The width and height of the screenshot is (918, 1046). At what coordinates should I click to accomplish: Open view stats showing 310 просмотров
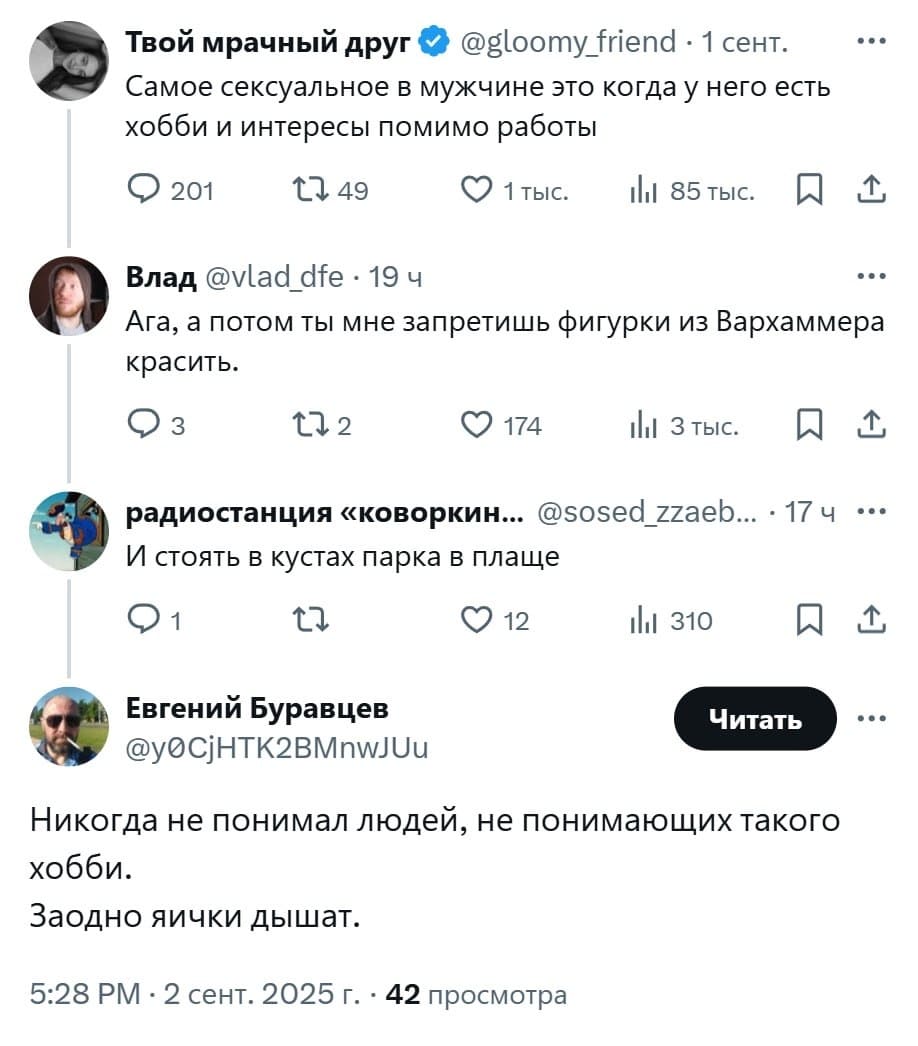click(x=646, y=620)
